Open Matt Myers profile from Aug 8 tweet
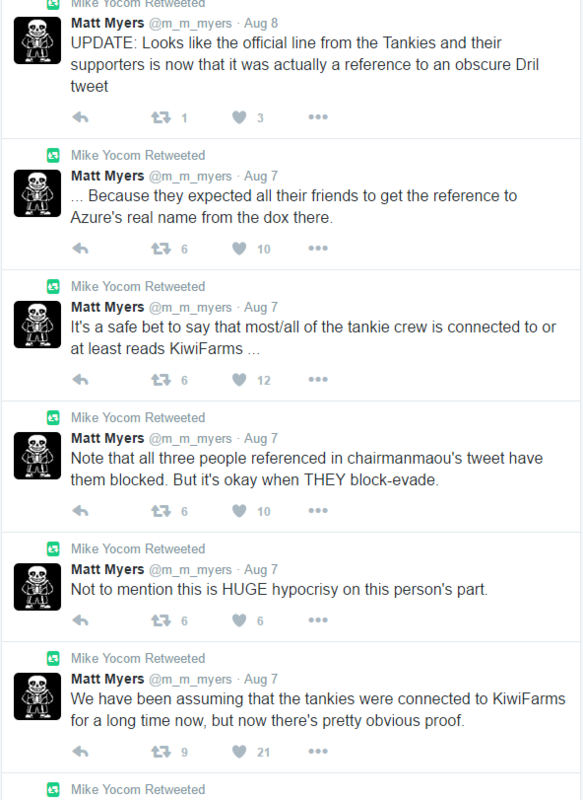 click(108, 23)
